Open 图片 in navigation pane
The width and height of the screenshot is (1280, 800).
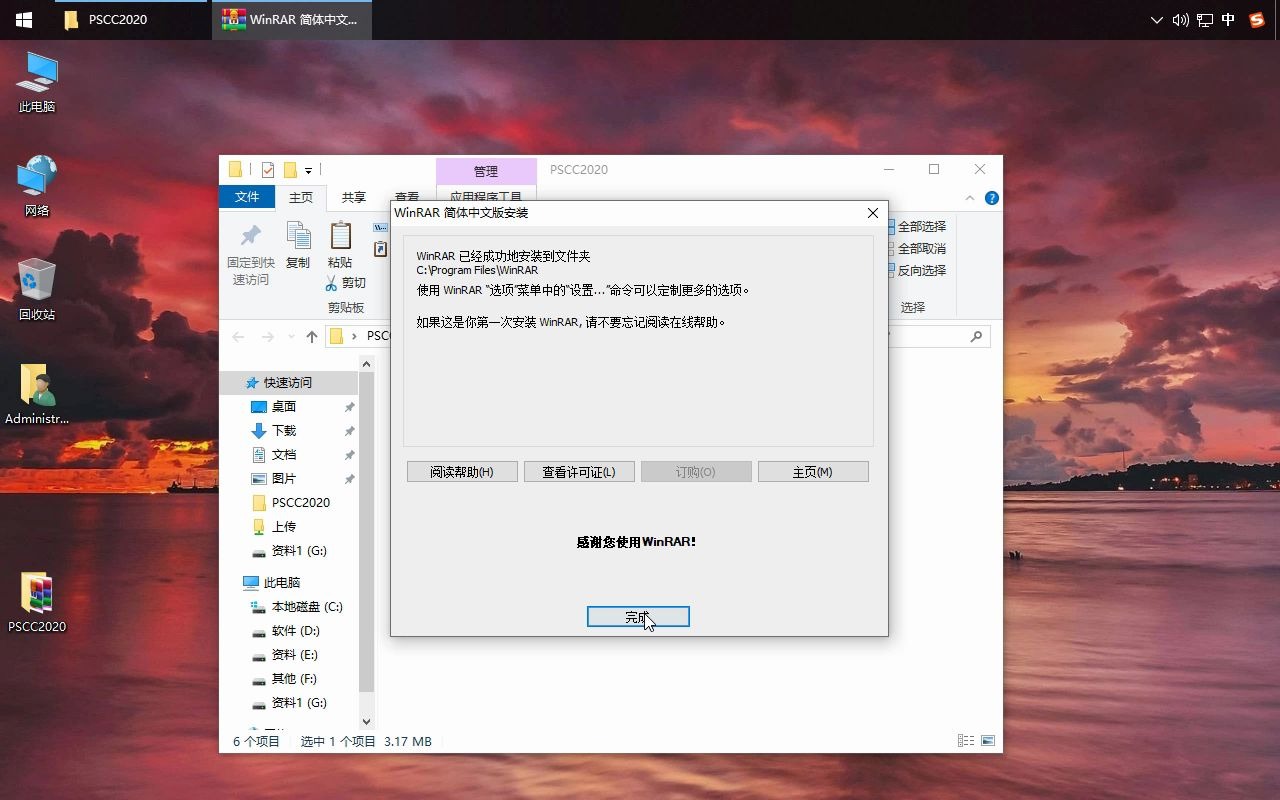284,478
